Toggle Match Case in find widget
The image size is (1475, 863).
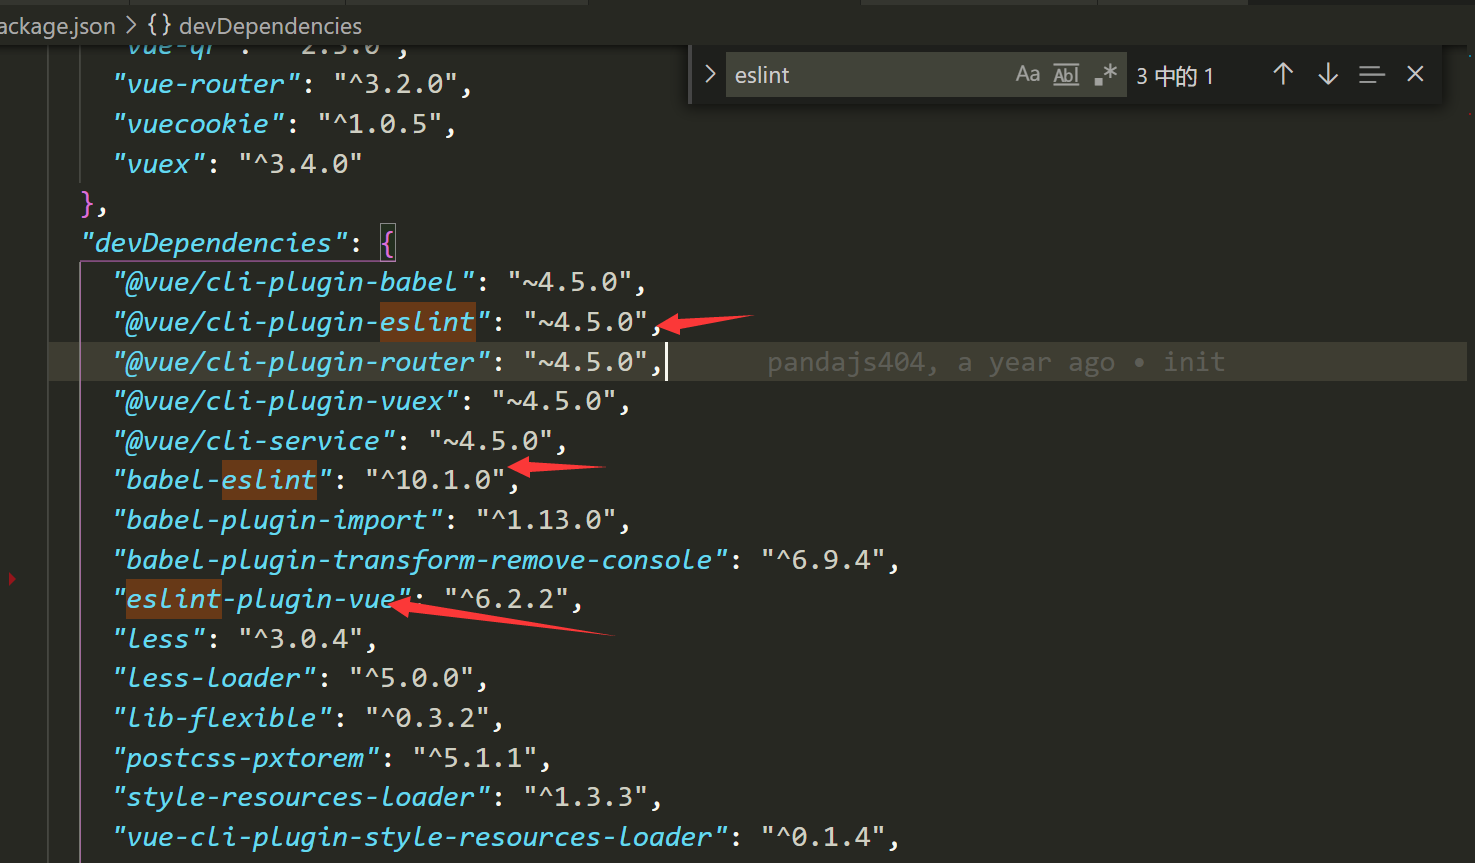[1027, 74]
